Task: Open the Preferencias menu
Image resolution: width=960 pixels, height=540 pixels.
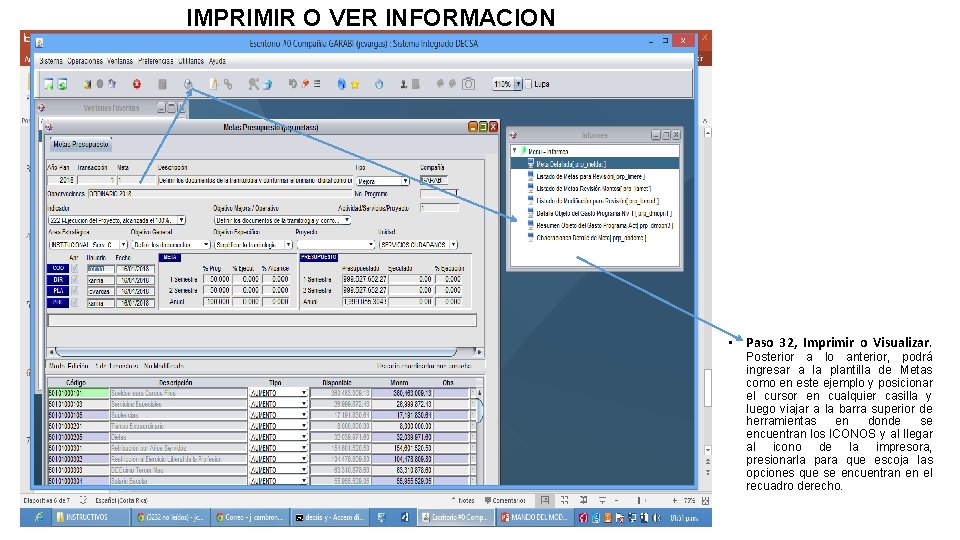Action: (156, 61)
